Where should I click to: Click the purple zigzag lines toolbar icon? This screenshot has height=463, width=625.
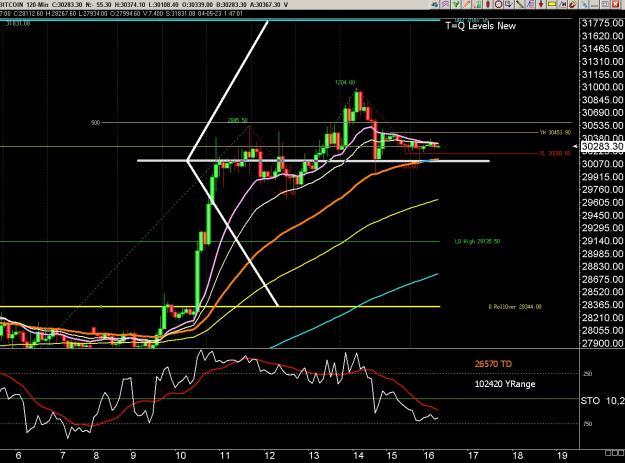pos(445,4)
